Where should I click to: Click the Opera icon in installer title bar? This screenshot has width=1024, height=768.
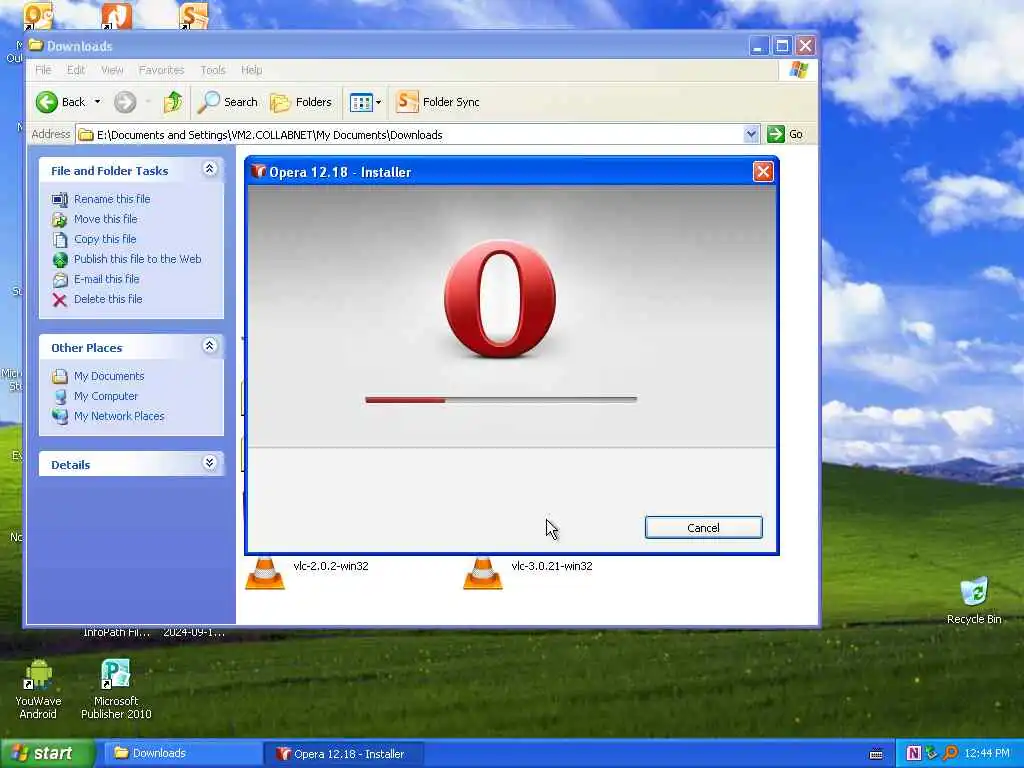(259, 172)
